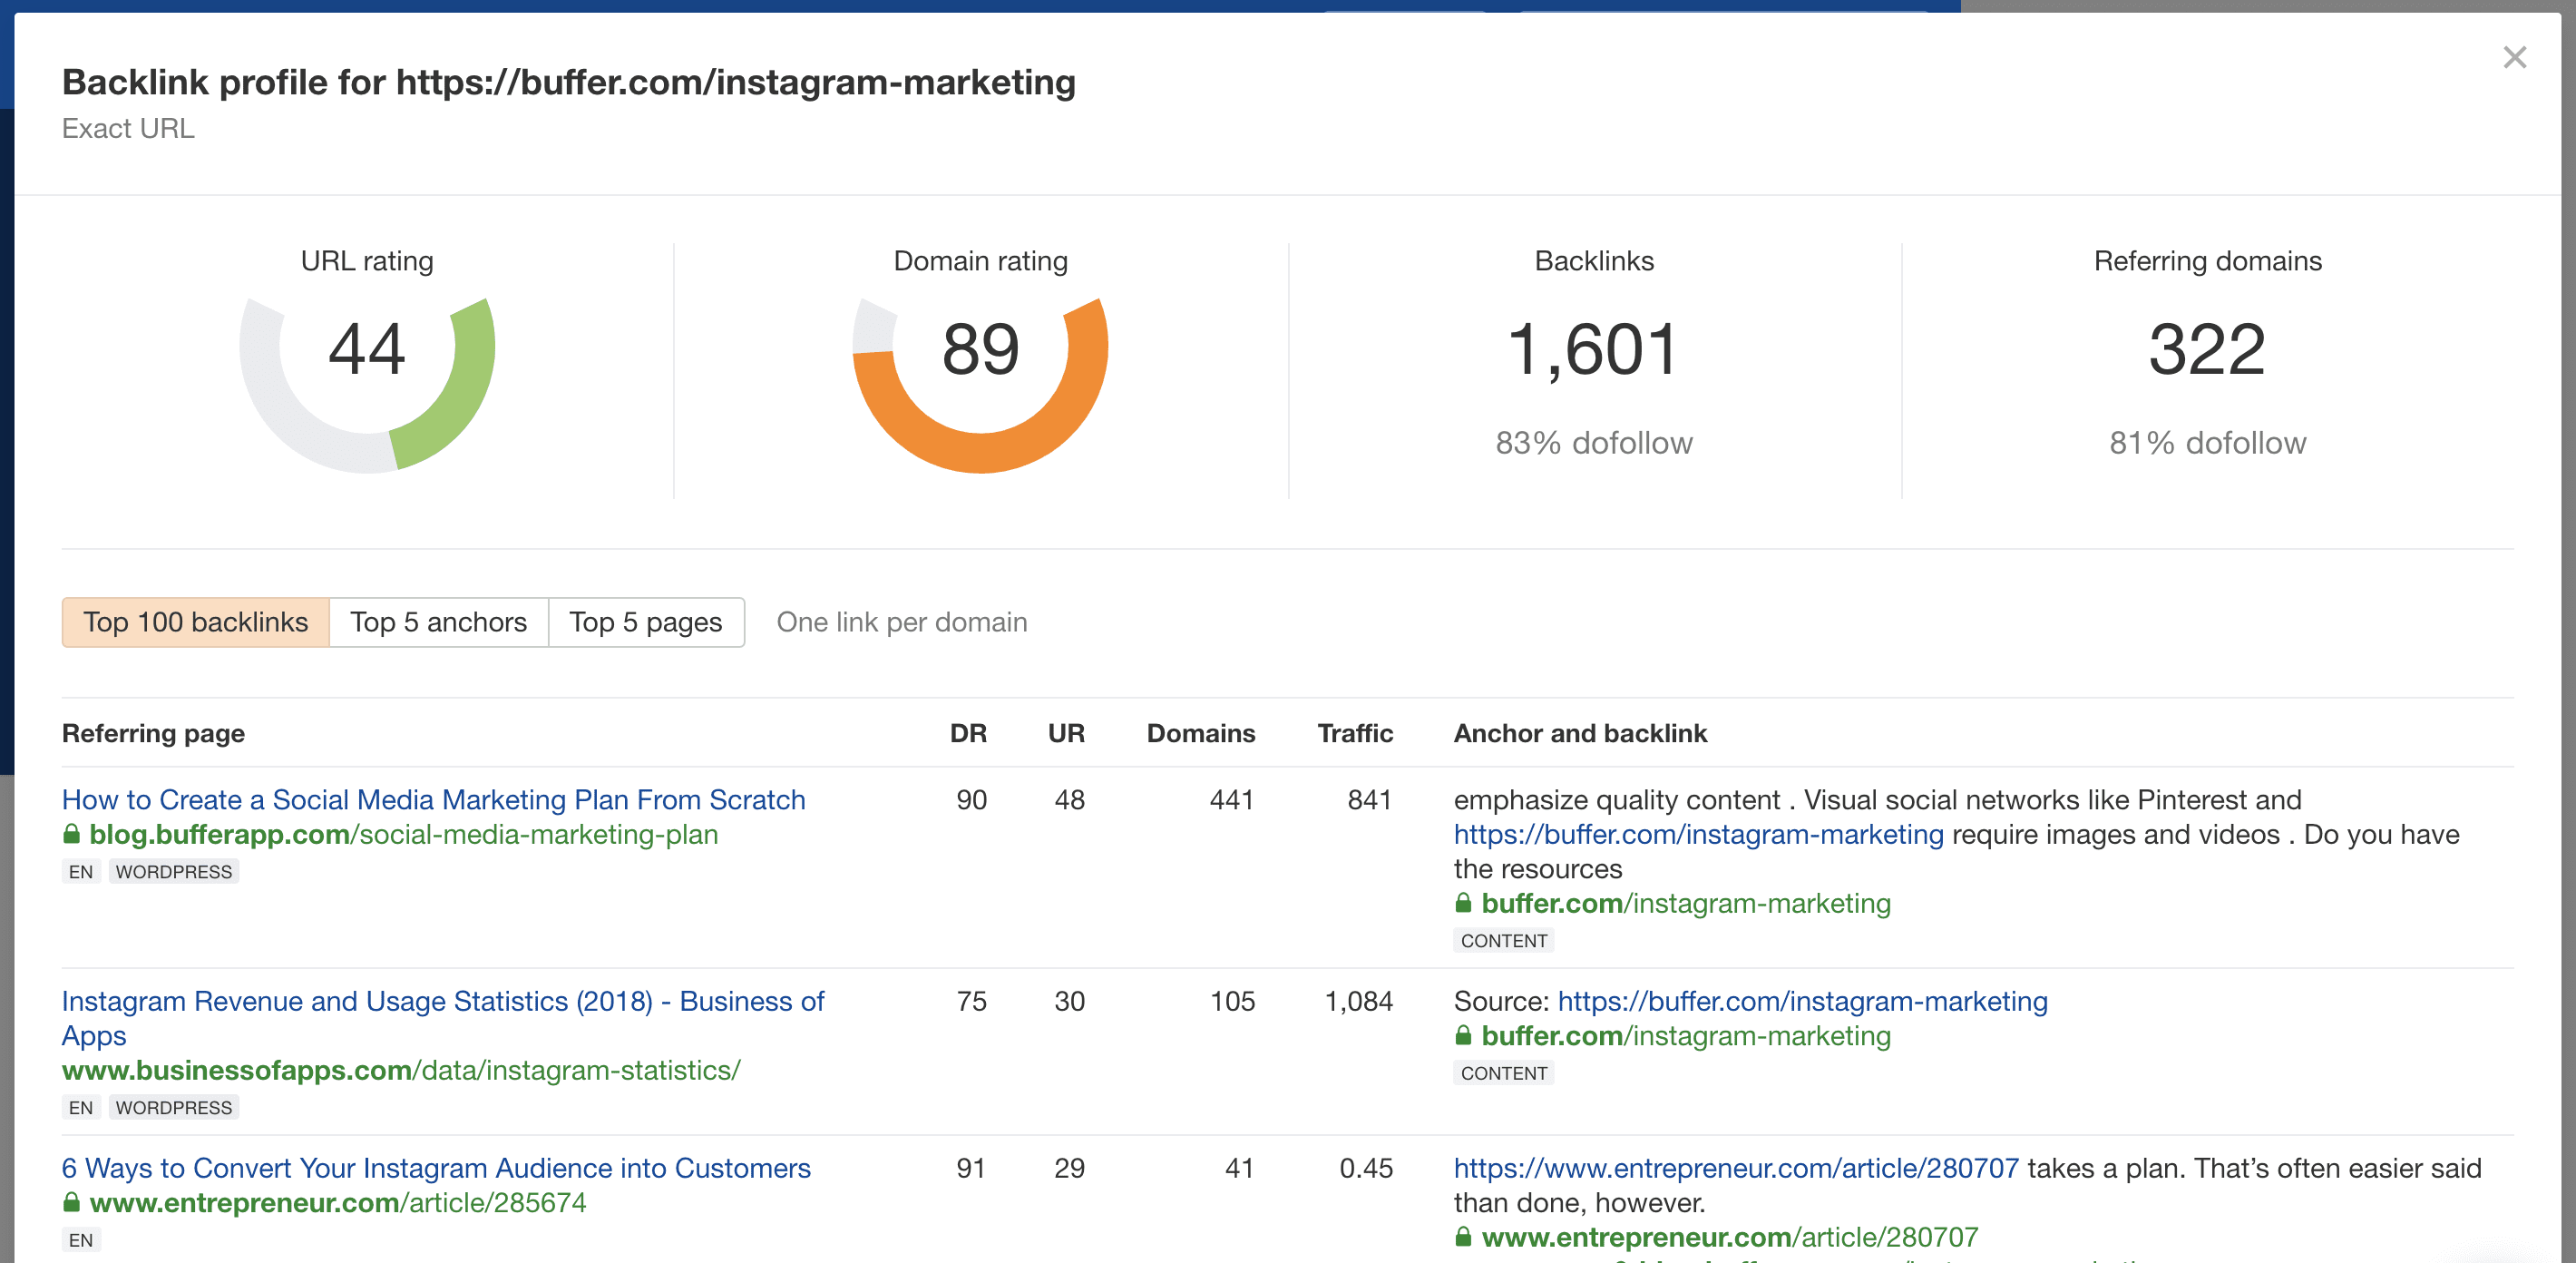This screenshot has height=1263, width=2576.
Task: Click the EN tag in entrepreneur row
Action: click(81, 1240)
